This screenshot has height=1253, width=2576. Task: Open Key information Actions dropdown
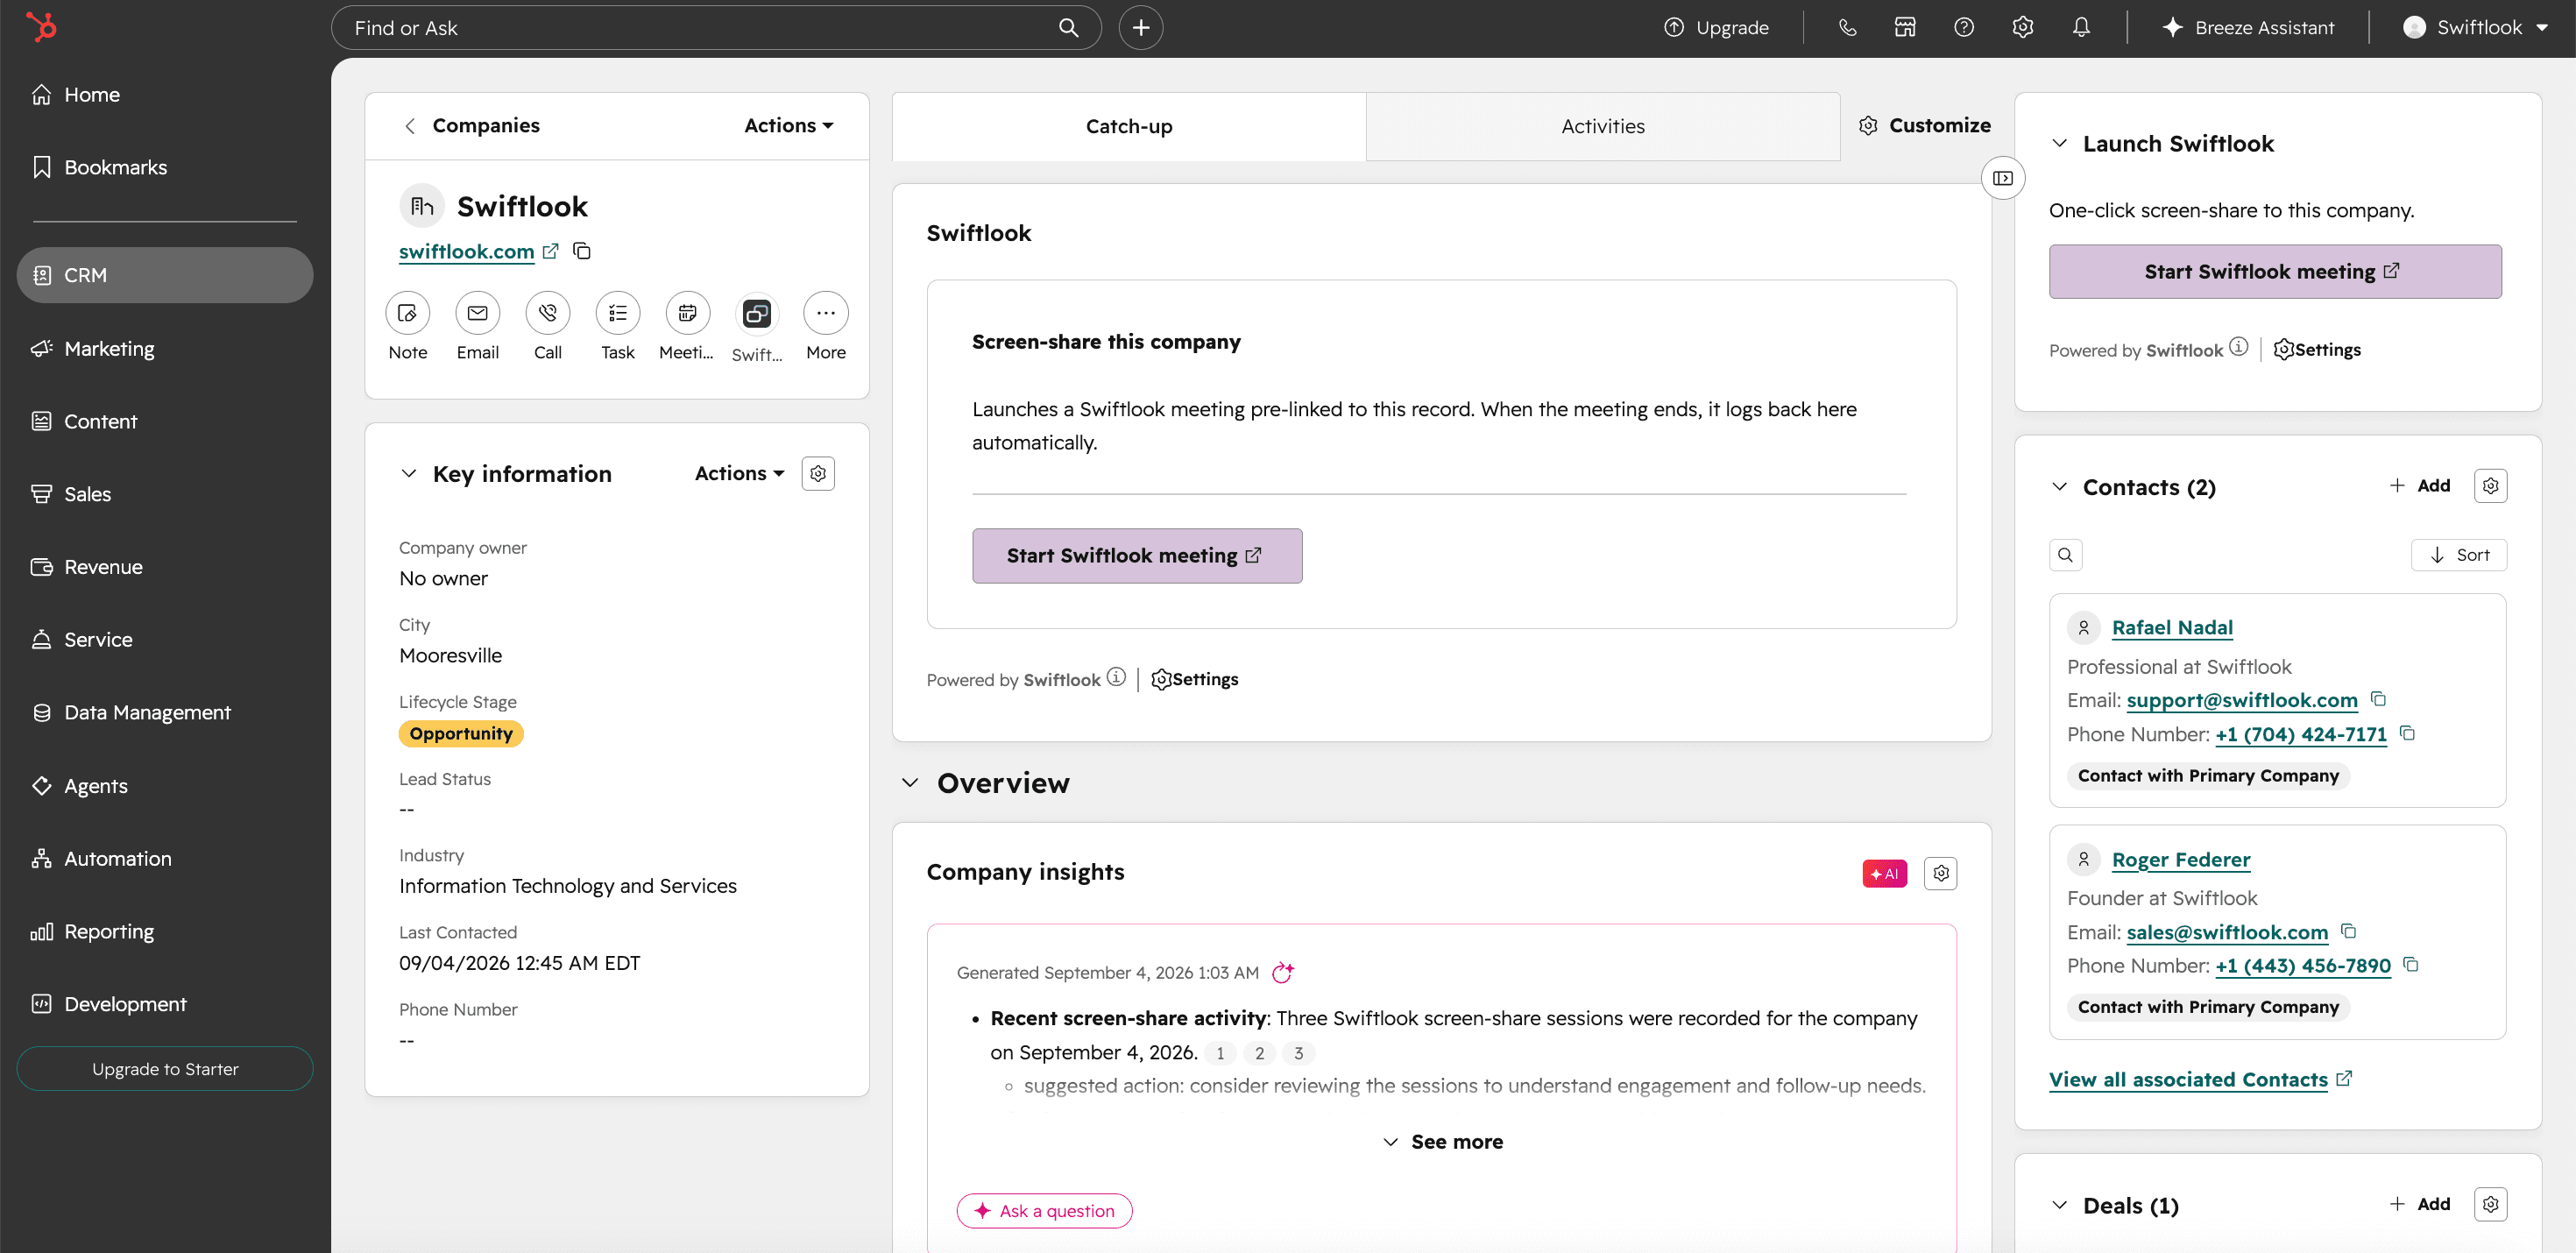(740, 473)
